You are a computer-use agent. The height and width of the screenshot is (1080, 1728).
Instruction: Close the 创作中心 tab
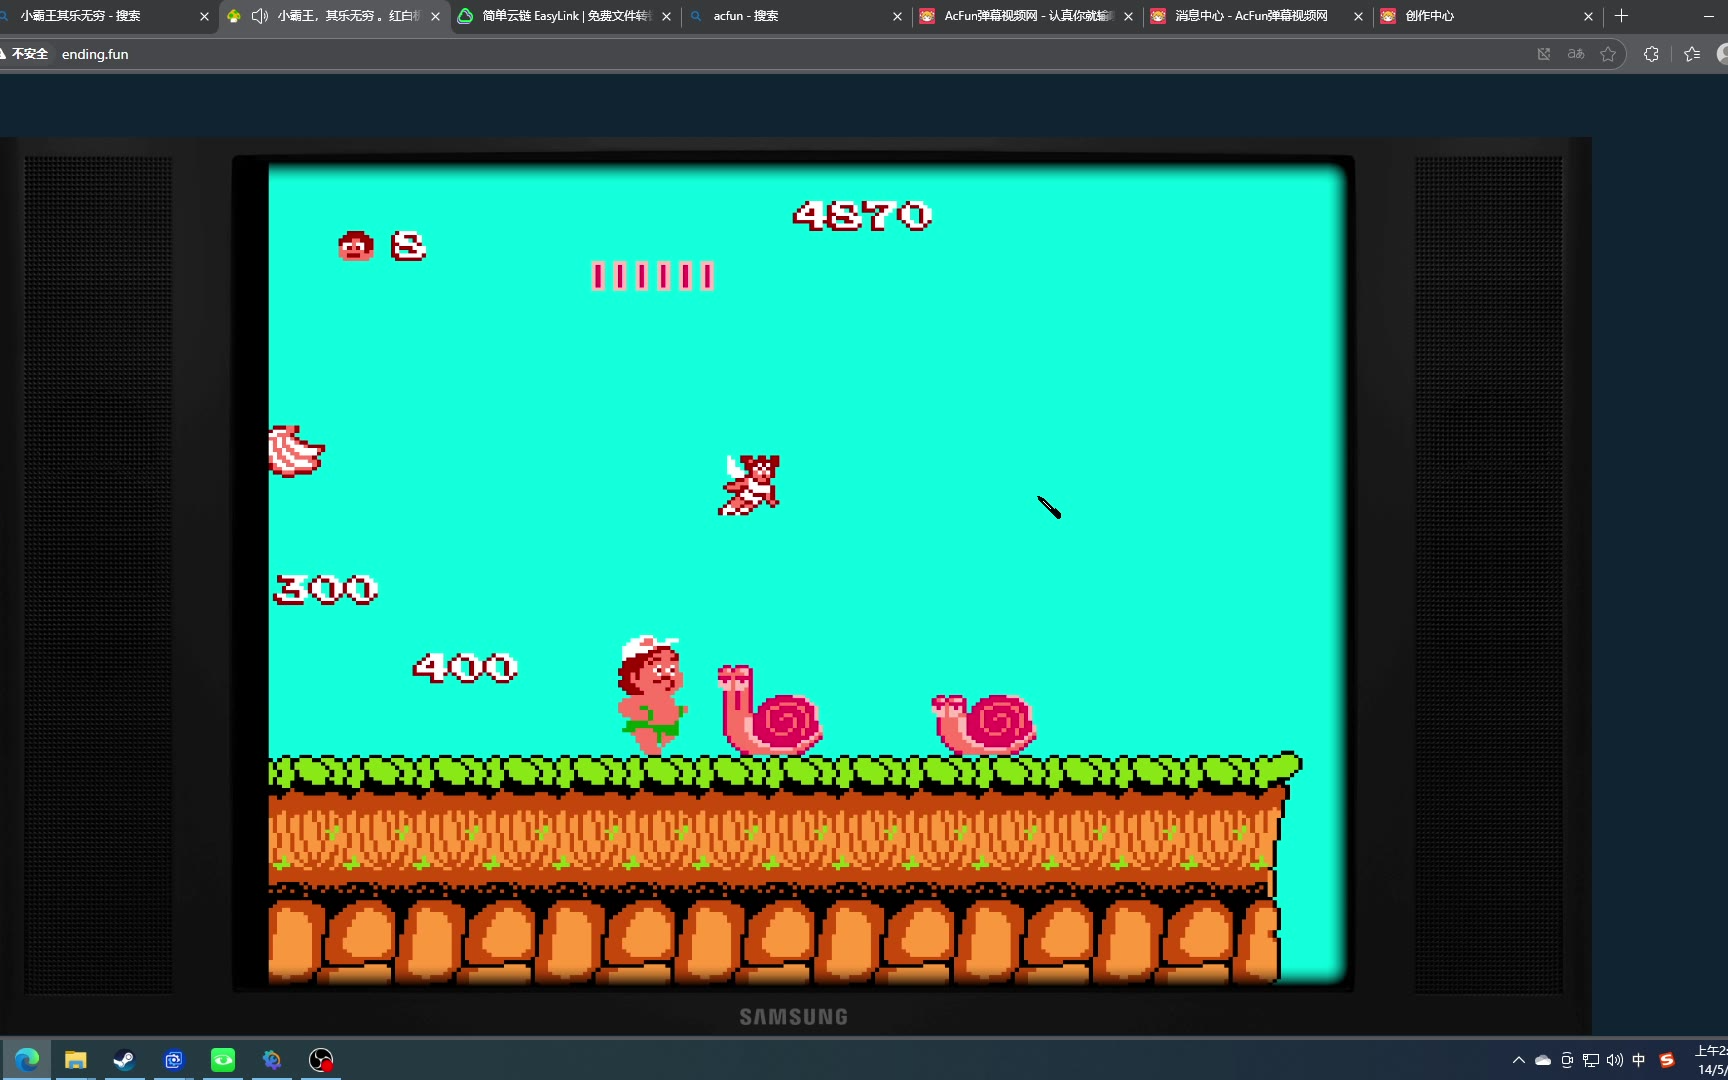[1588, 16]
